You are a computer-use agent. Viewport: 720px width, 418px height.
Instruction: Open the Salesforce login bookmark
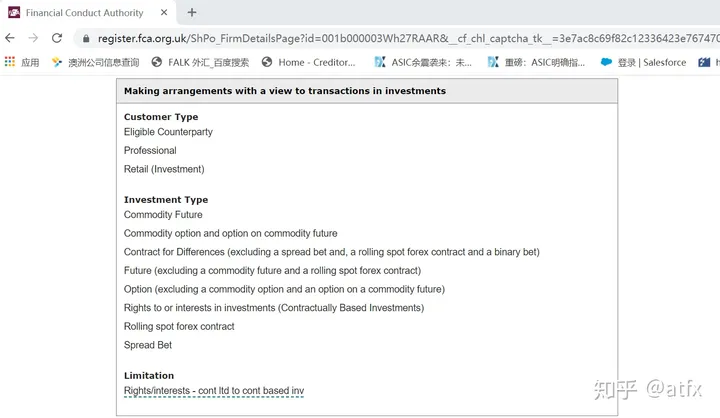coord(646,62)
